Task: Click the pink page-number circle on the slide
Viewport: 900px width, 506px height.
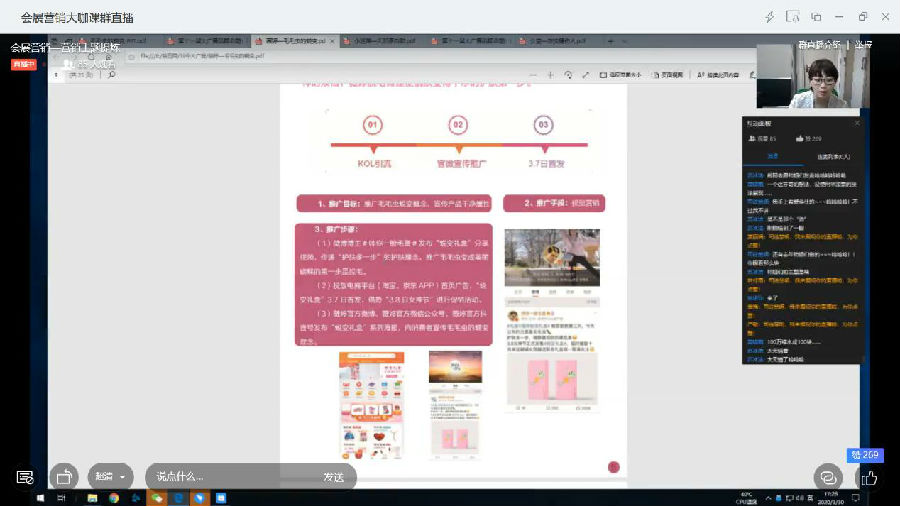Action: pyautogui.click(x=614, y=467)
